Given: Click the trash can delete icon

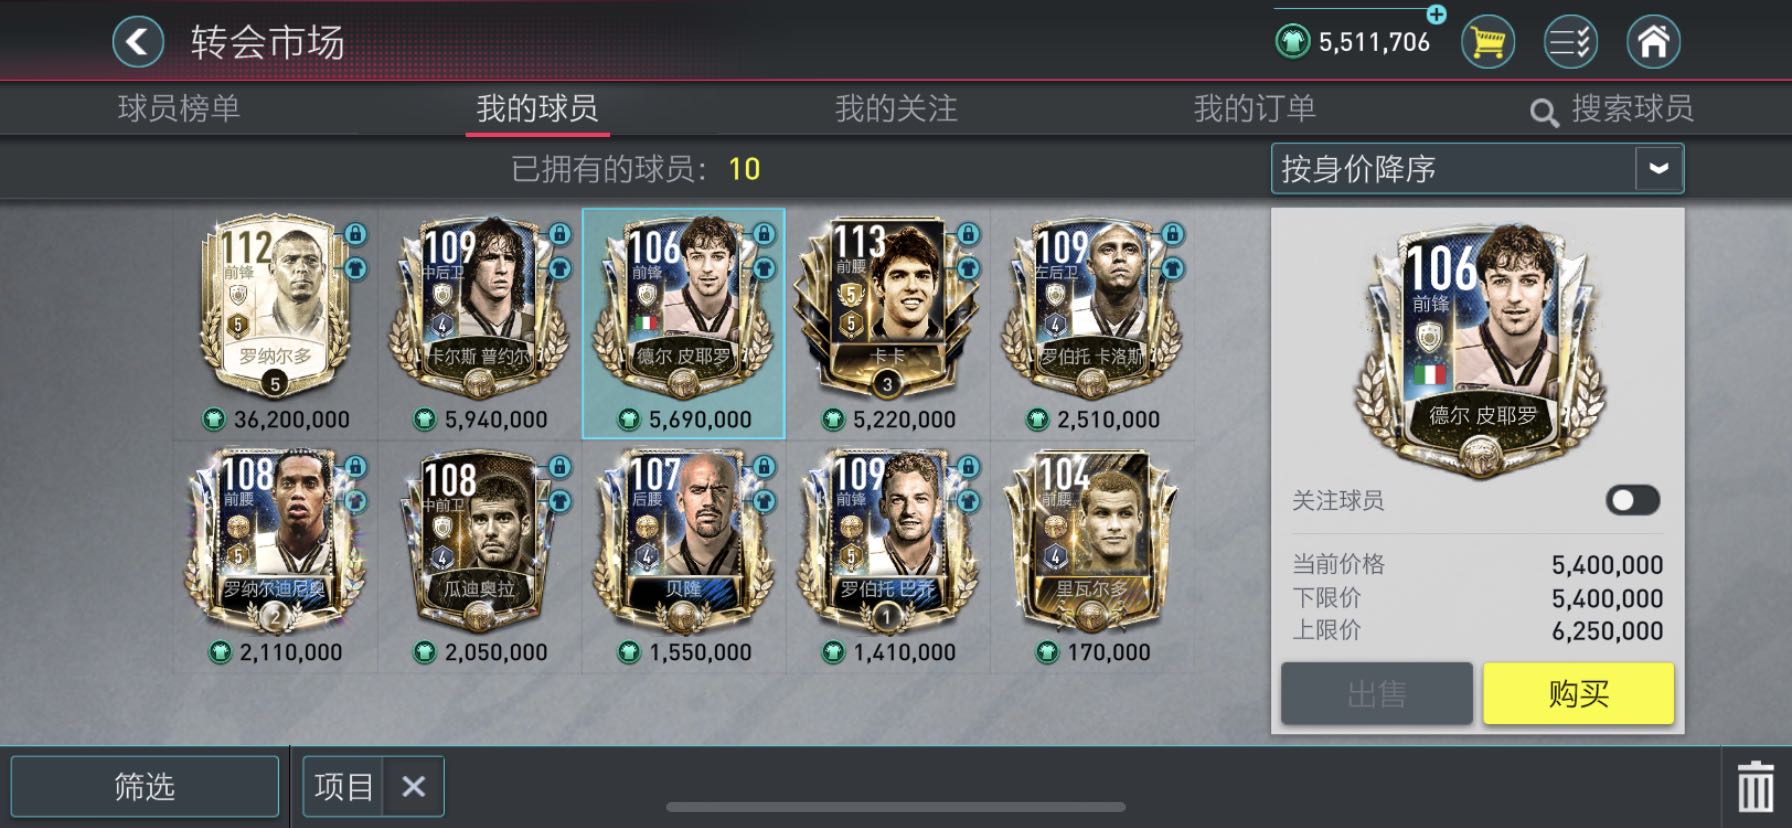Looking at the screenshot, I should tap(1755, 786).
